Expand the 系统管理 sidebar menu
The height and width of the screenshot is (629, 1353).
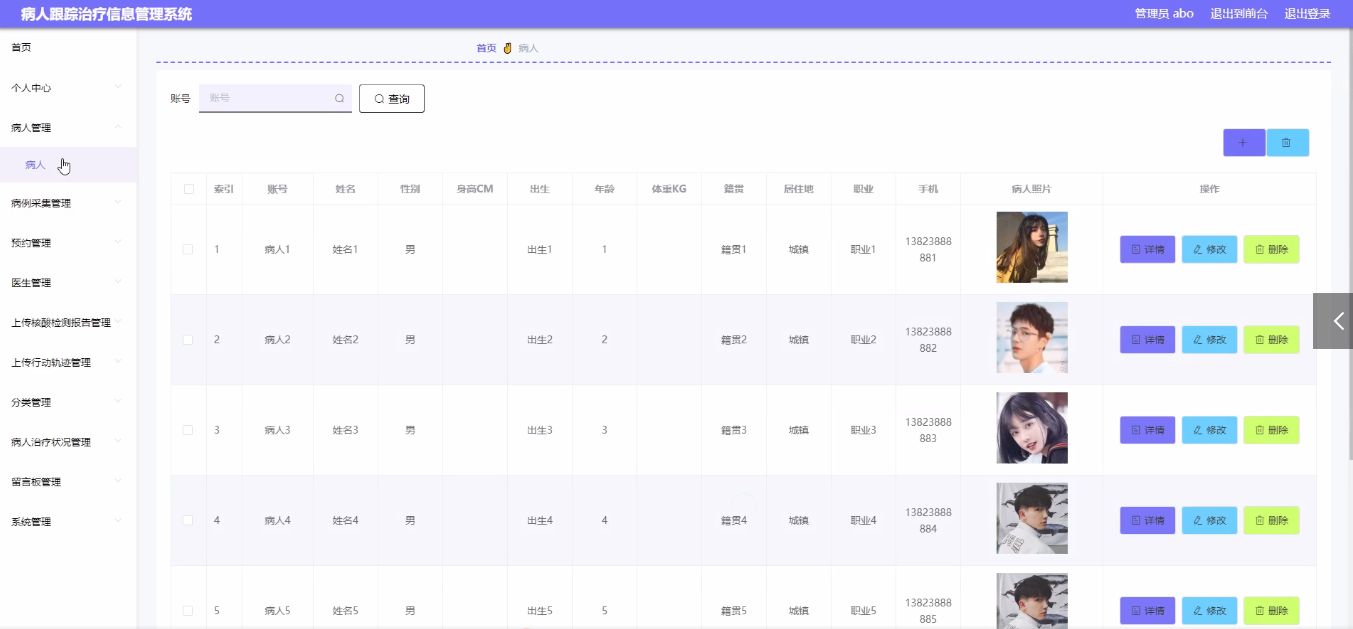tap(68, 522)
